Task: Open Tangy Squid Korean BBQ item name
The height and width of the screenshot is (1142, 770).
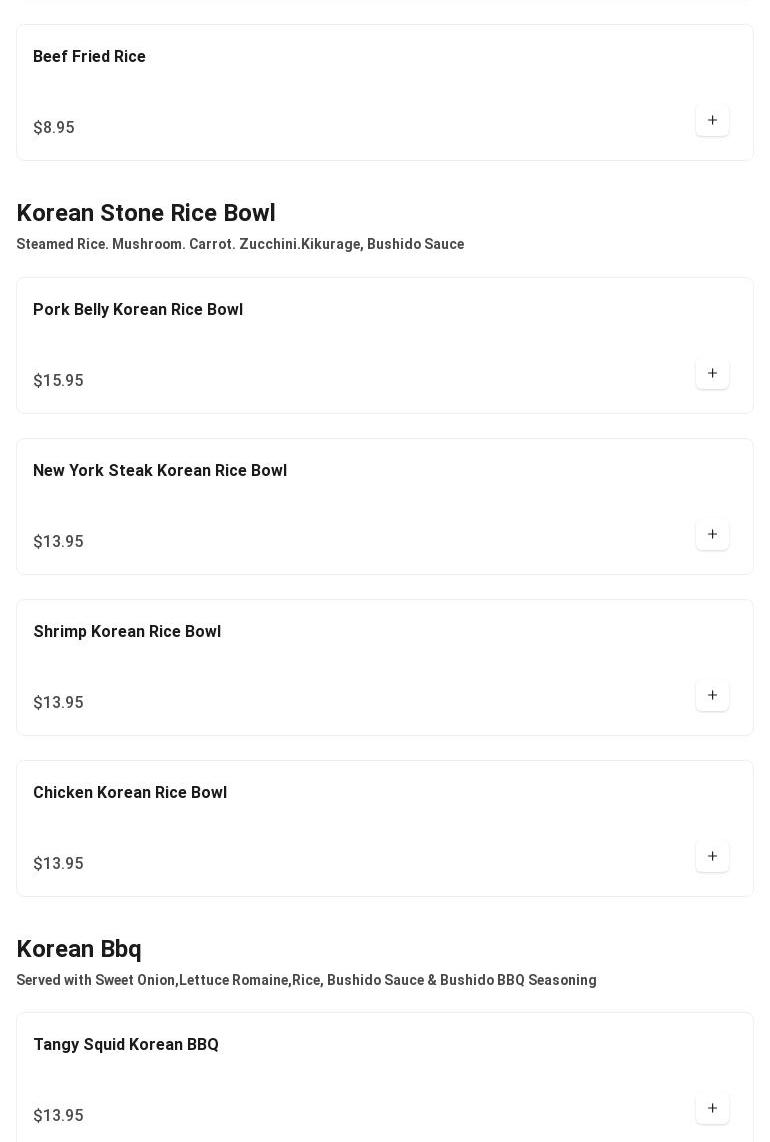Action: pos(126,1045)
